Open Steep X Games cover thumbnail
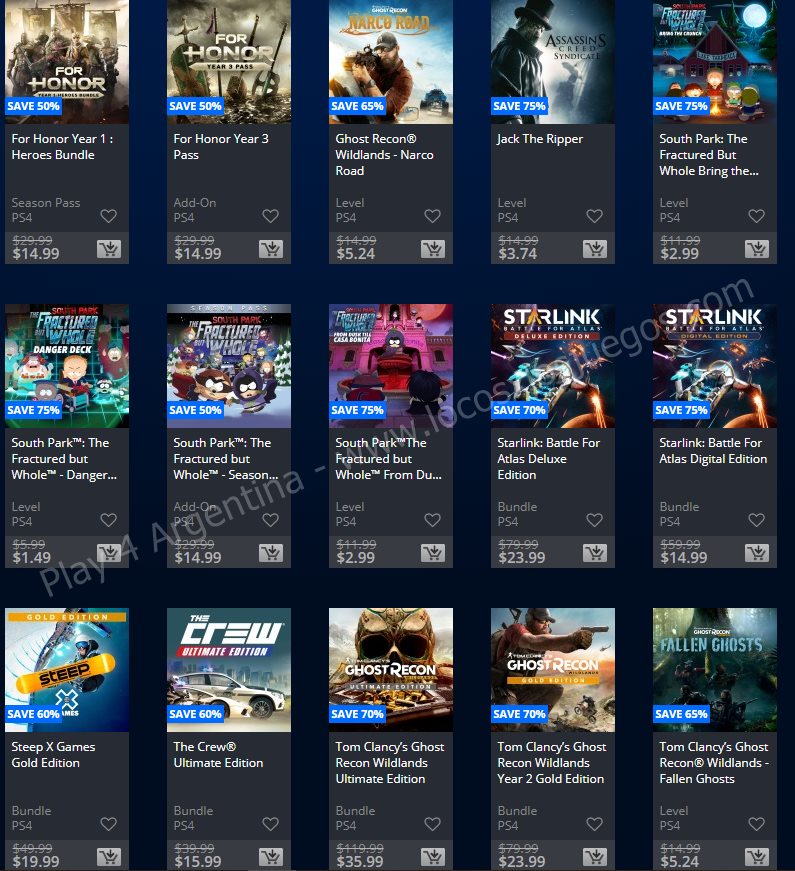Image resolution: width=795 pixels, height=871 pixels. tap(67, 669)
